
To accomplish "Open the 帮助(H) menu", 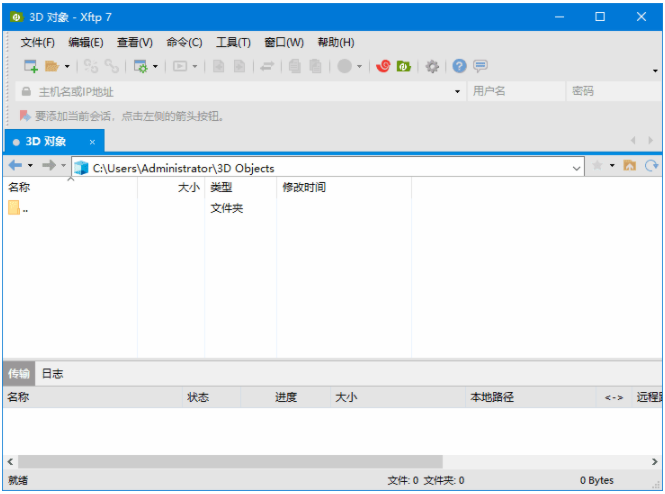I will tap(336, 42).
